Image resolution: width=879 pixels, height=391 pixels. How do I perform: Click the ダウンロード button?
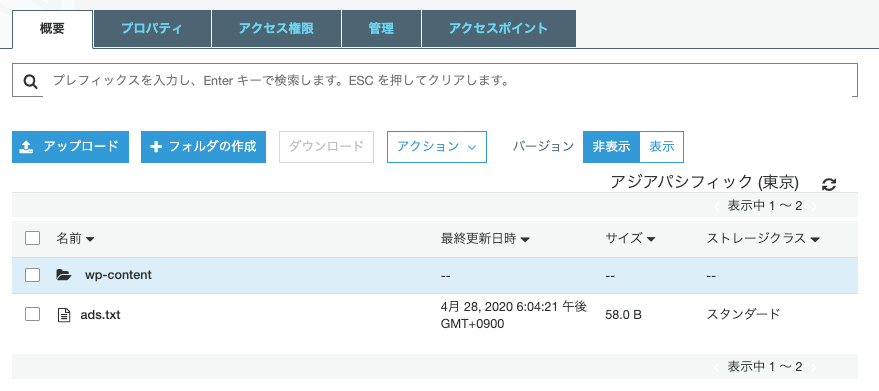click(326, 147)
